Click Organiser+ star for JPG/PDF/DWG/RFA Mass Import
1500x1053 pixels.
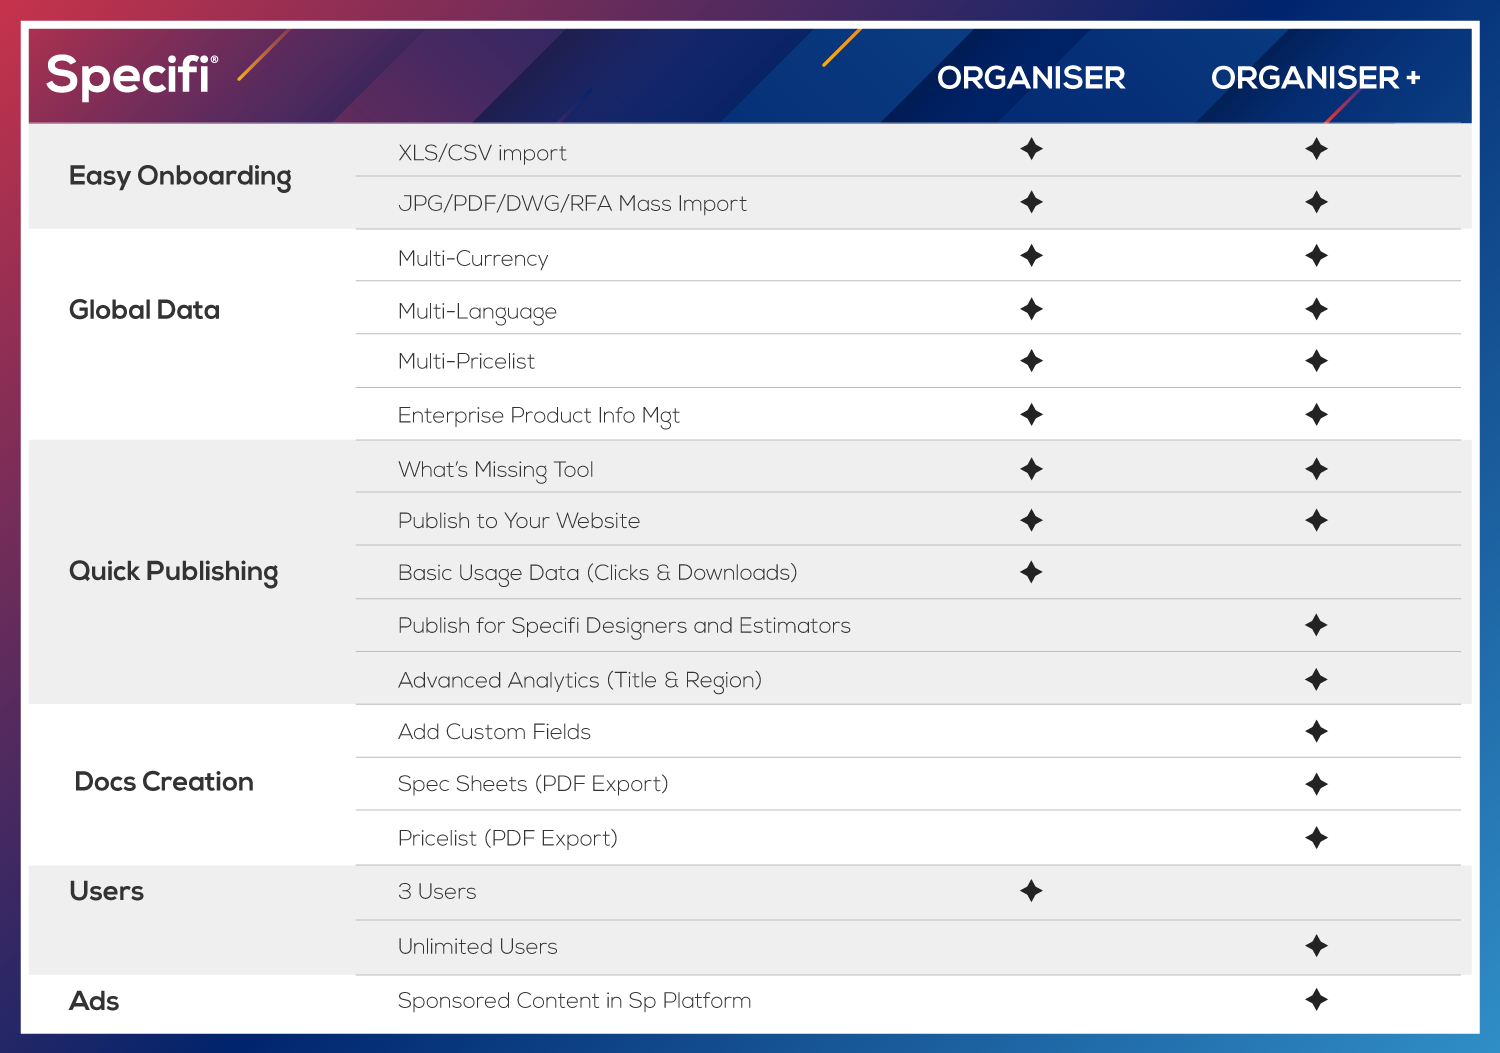click(x=1316, y=202)
